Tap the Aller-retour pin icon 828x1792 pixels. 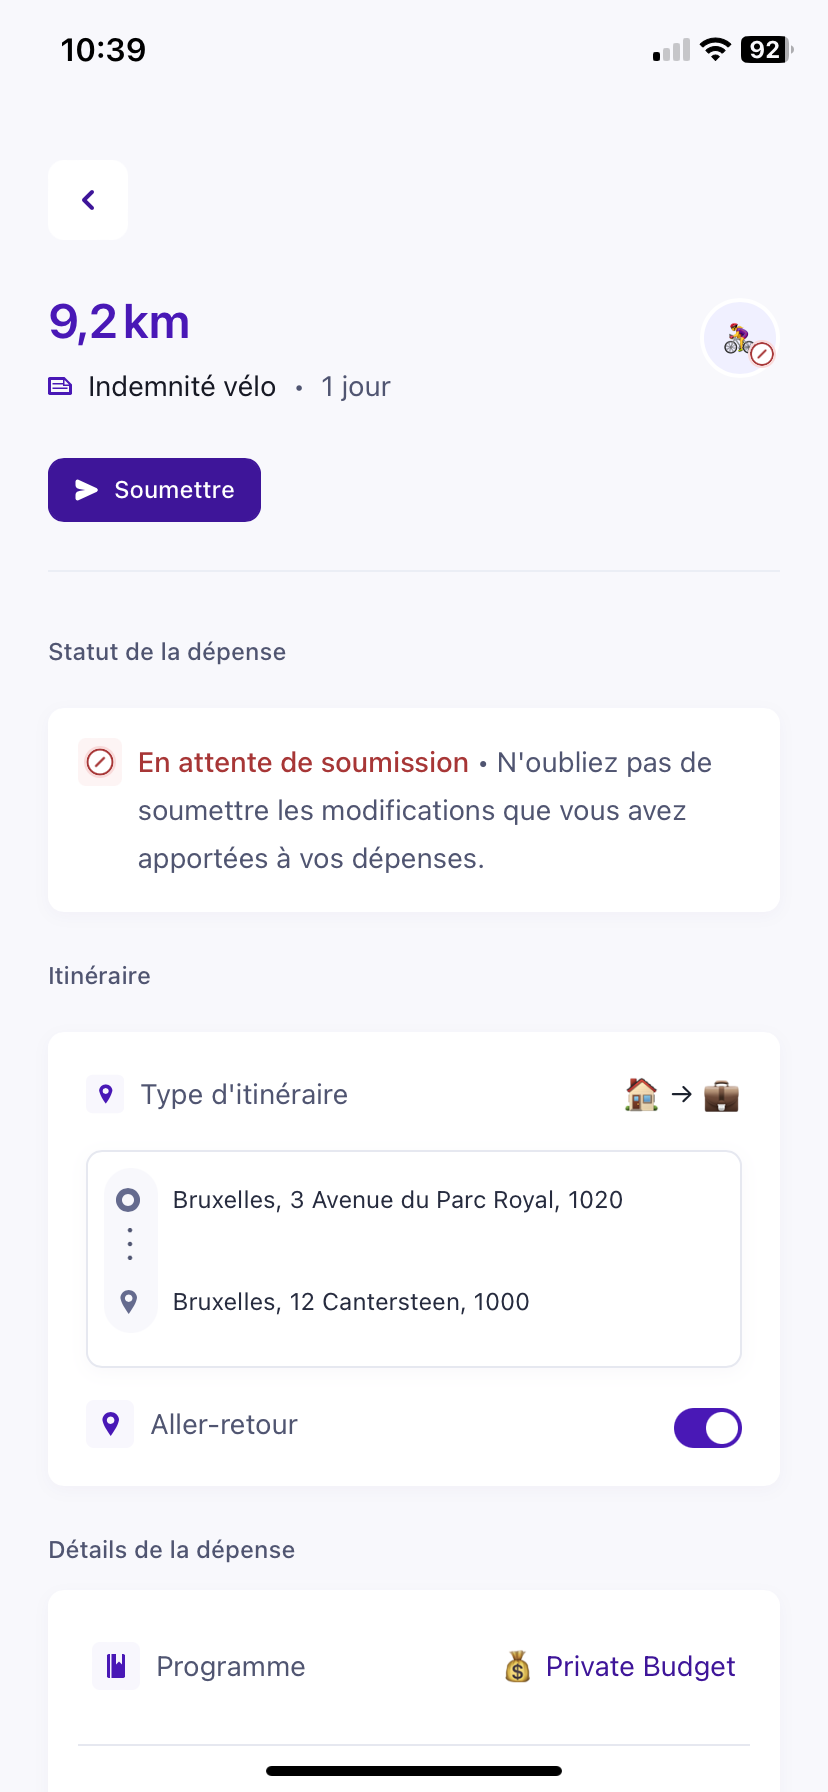pyautogui.click(x=110, y=1424)
